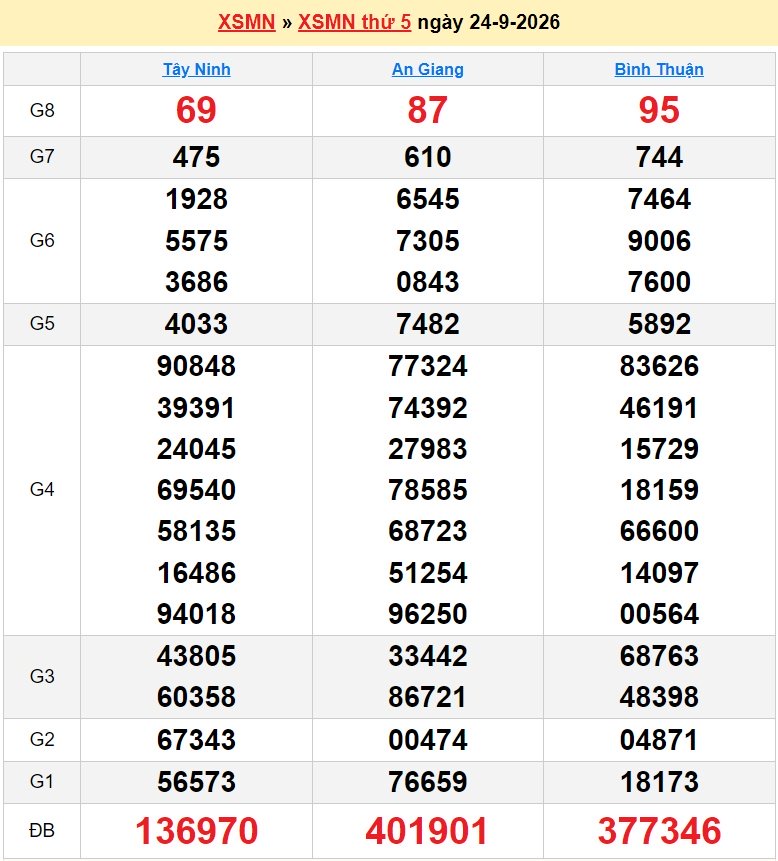Click G4 value 15729
Image resolution: width=778 pixels, height=861 pixels.
[659, 449]
